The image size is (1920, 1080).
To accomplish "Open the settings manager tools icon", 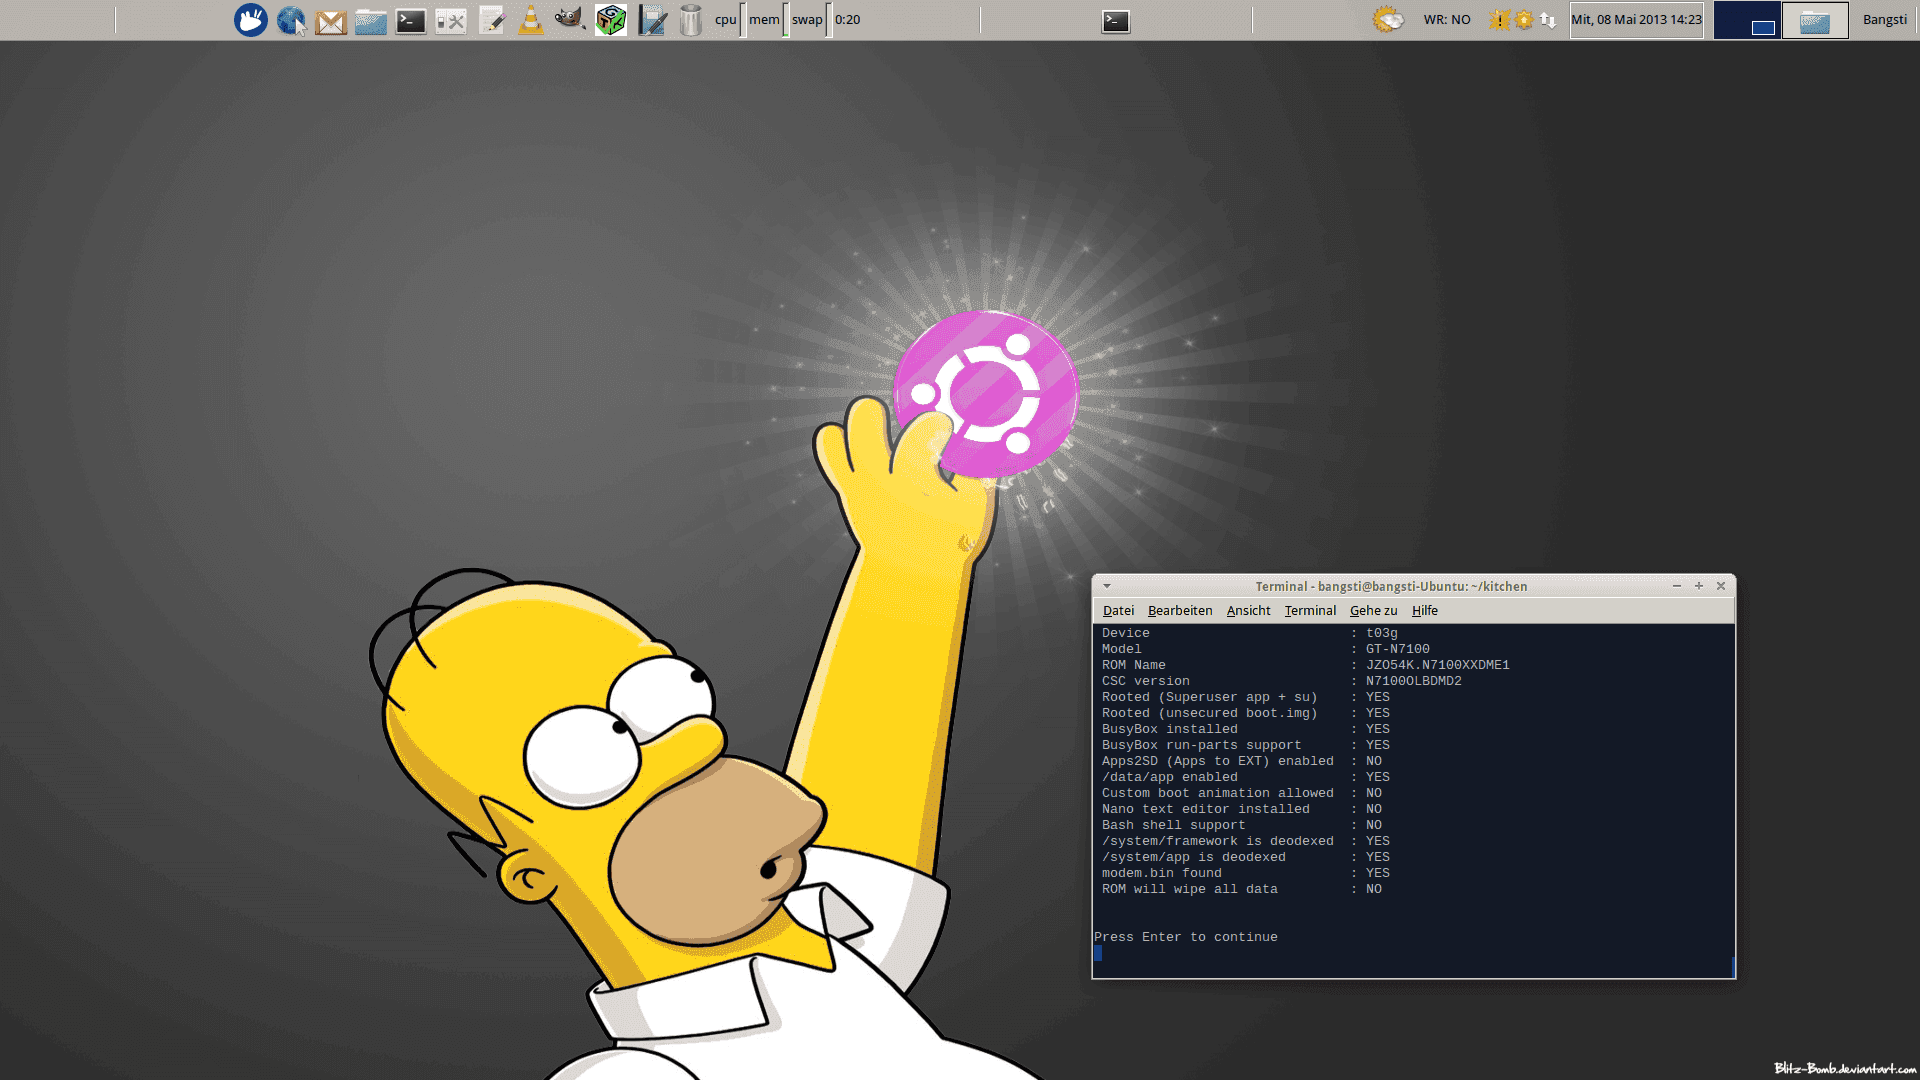I will pyautogui.click(x=451, y=21).
